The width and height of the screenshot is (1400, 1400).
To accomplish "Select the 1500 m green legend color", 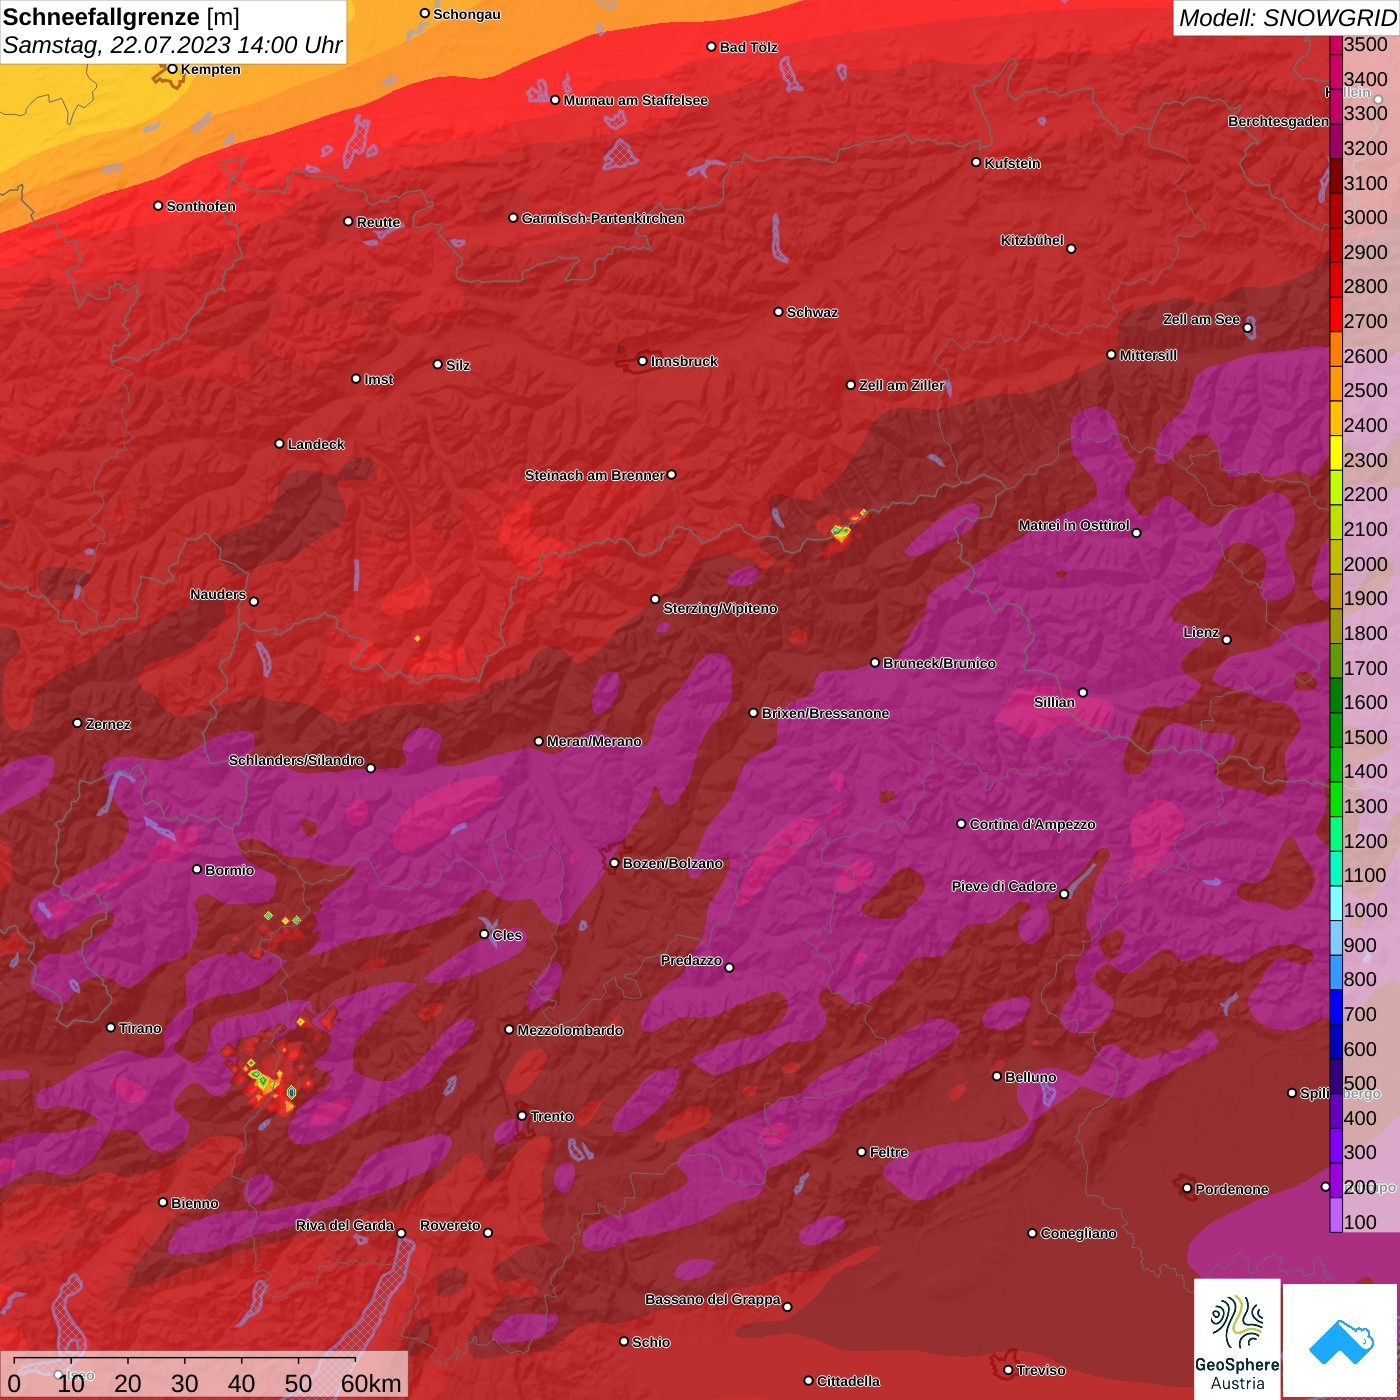I will pos(1336,730).
